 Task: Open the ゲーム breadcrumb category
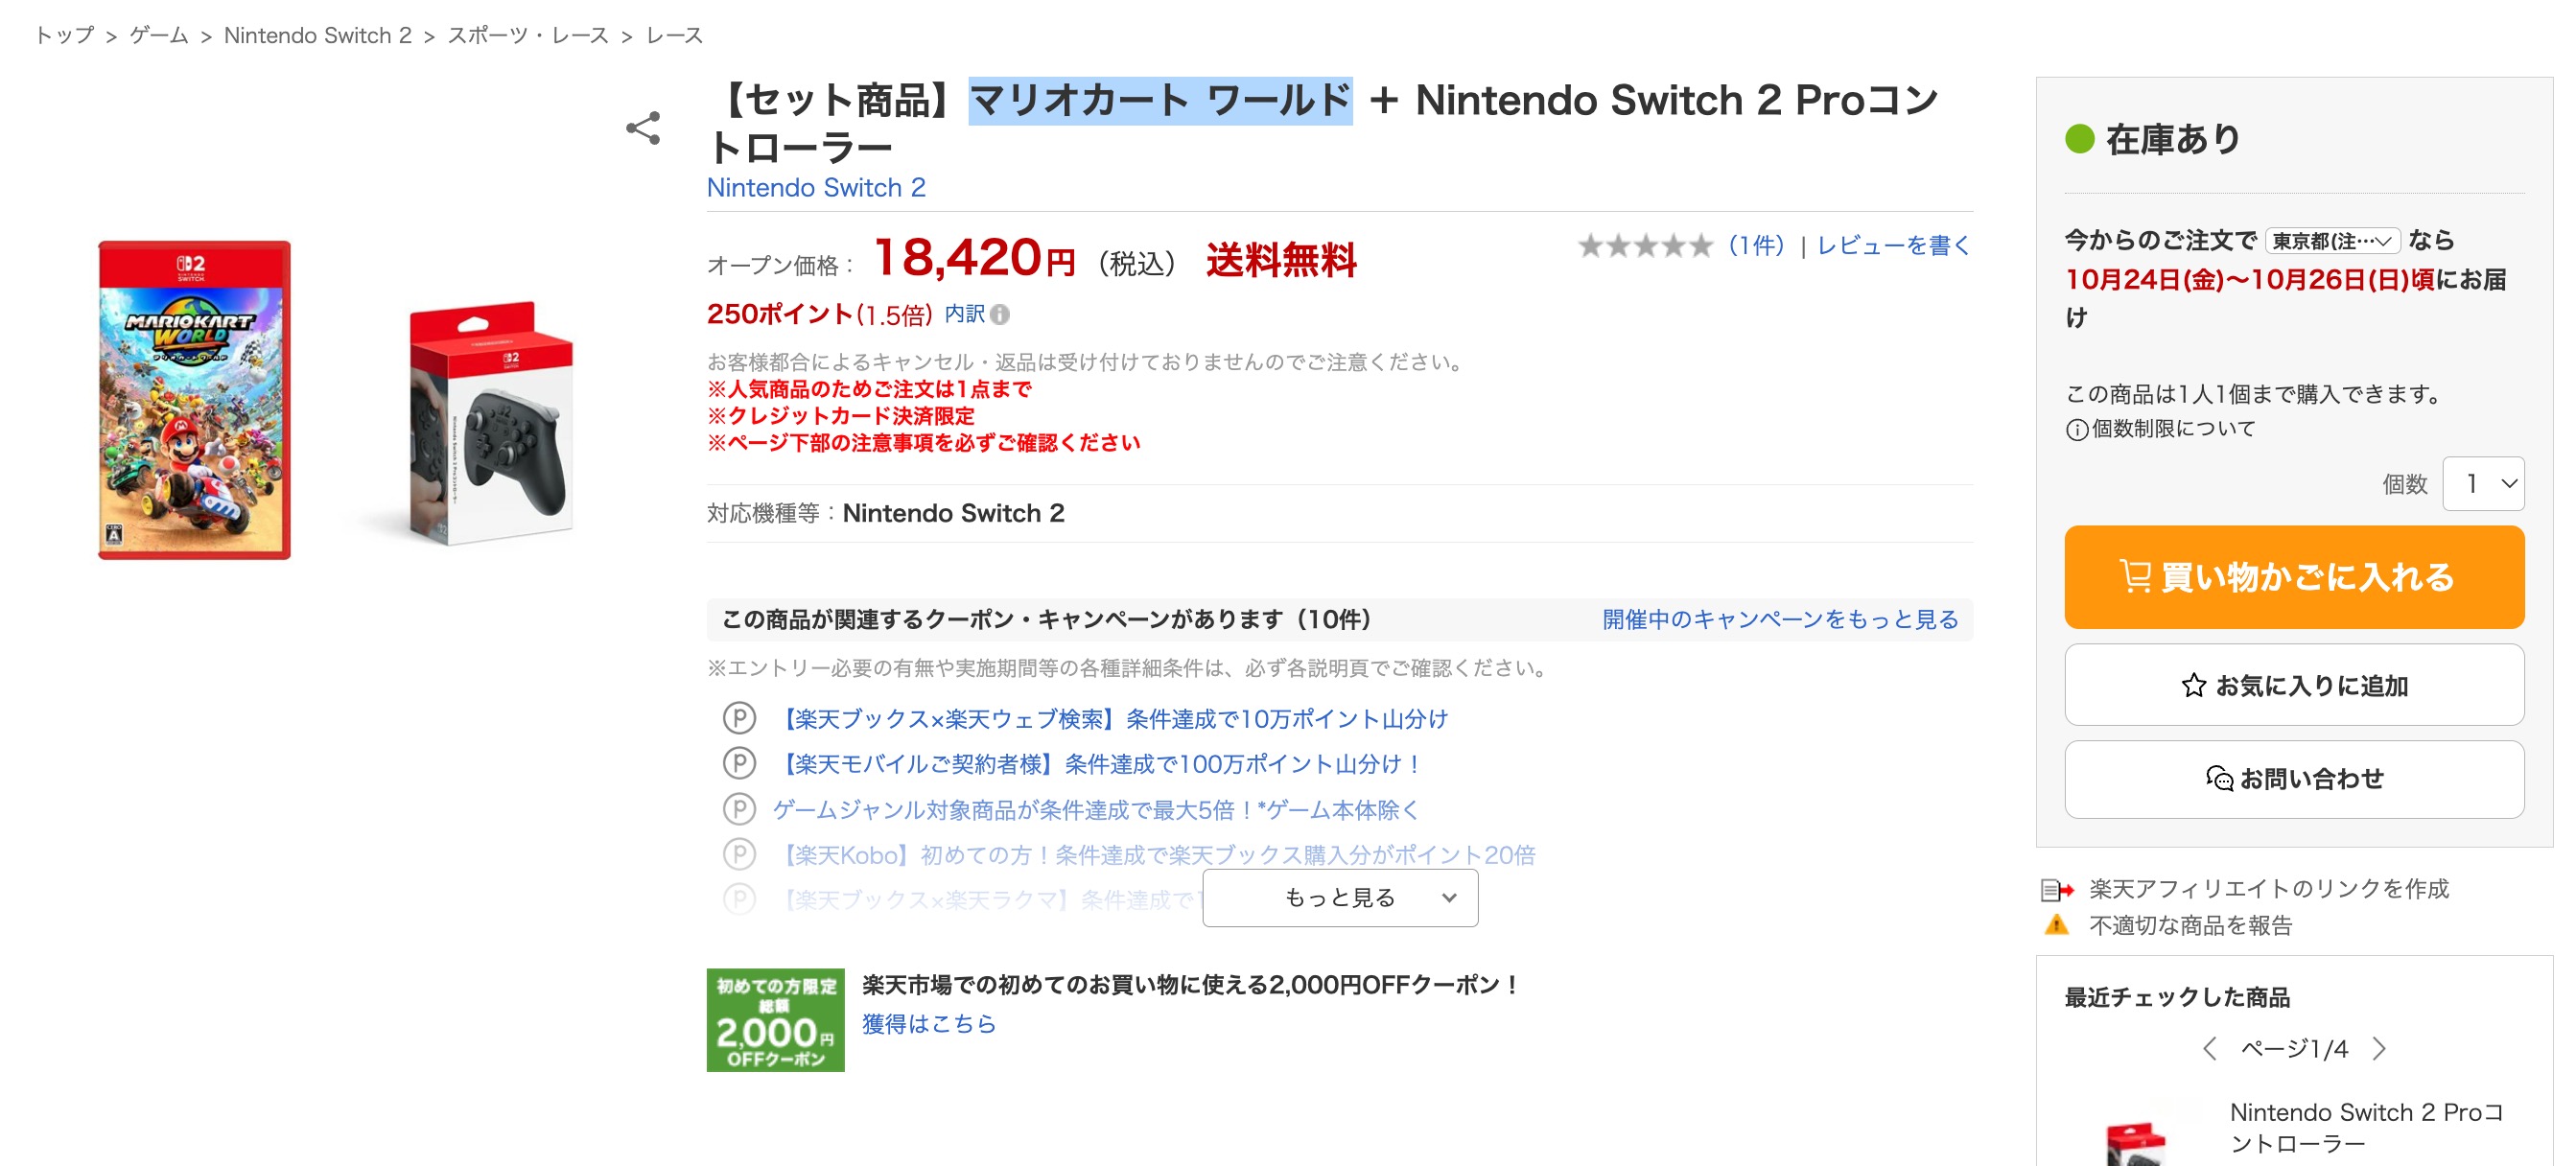[x=159, y=36]
